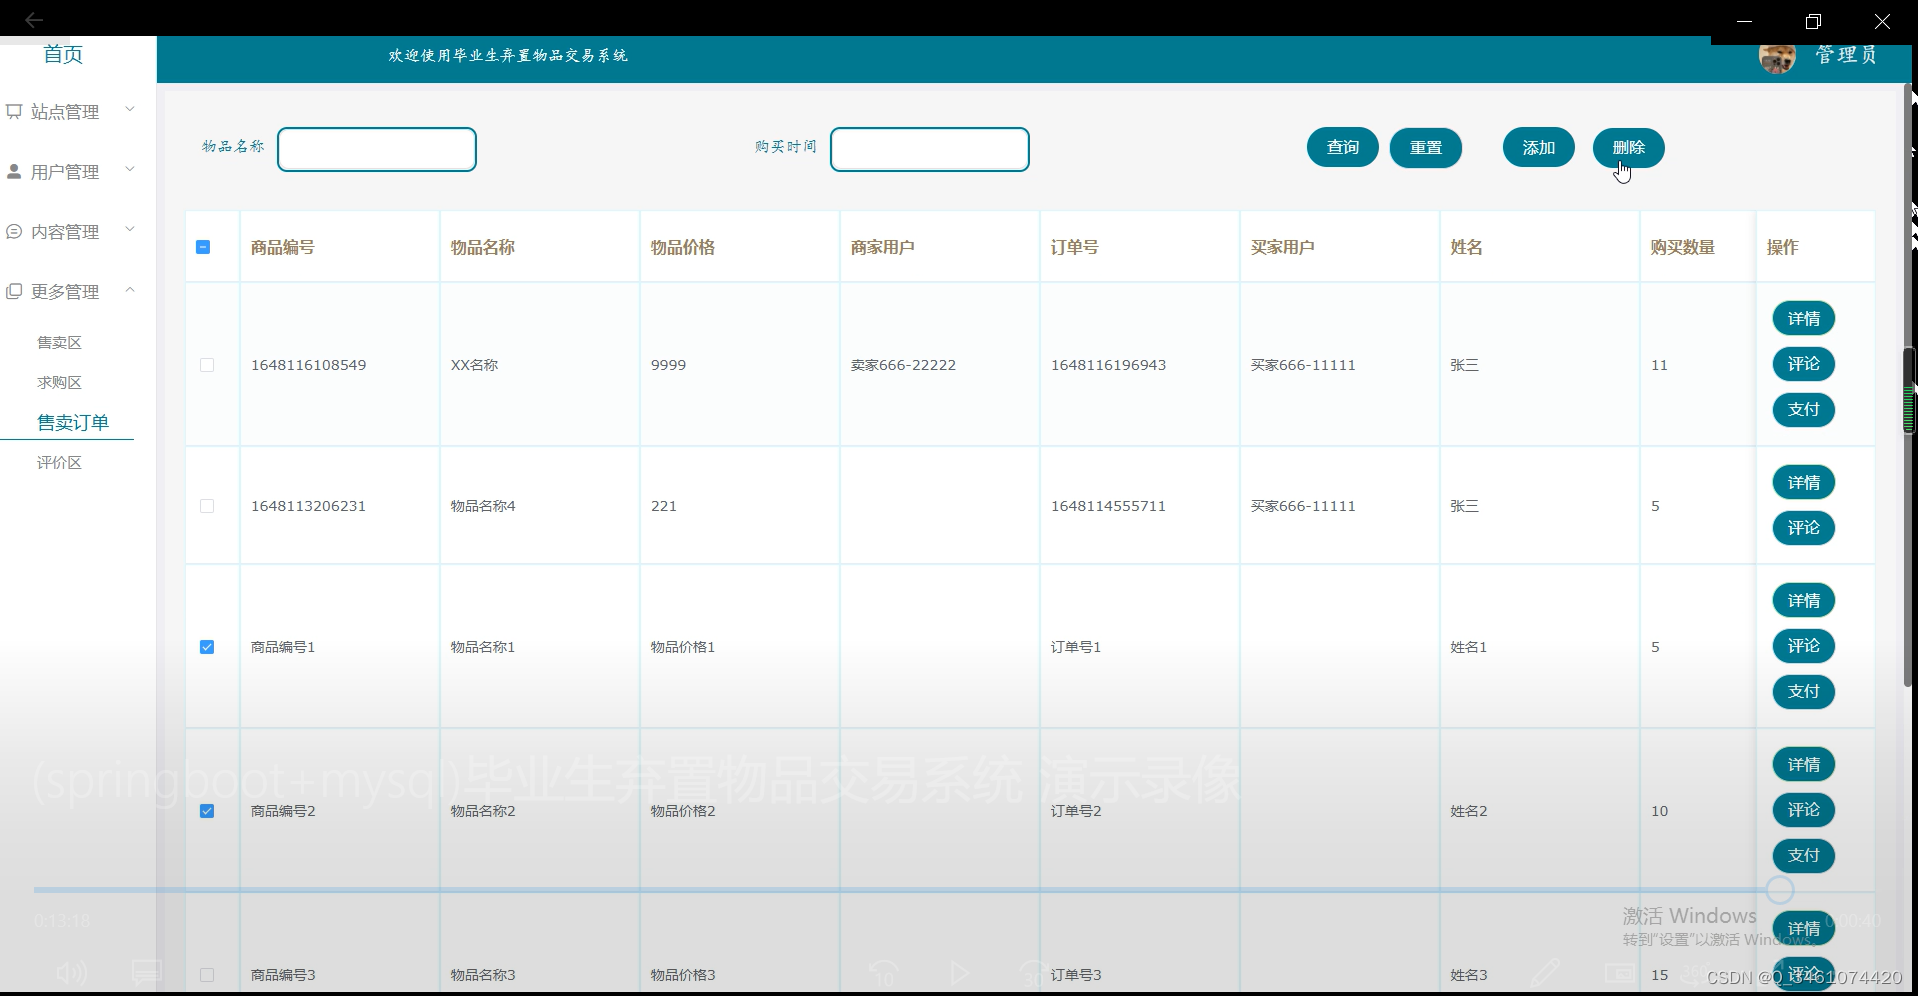Click the 物品价格 column header
This screenshot has height=996, width=1918.
tap(683, 247)
